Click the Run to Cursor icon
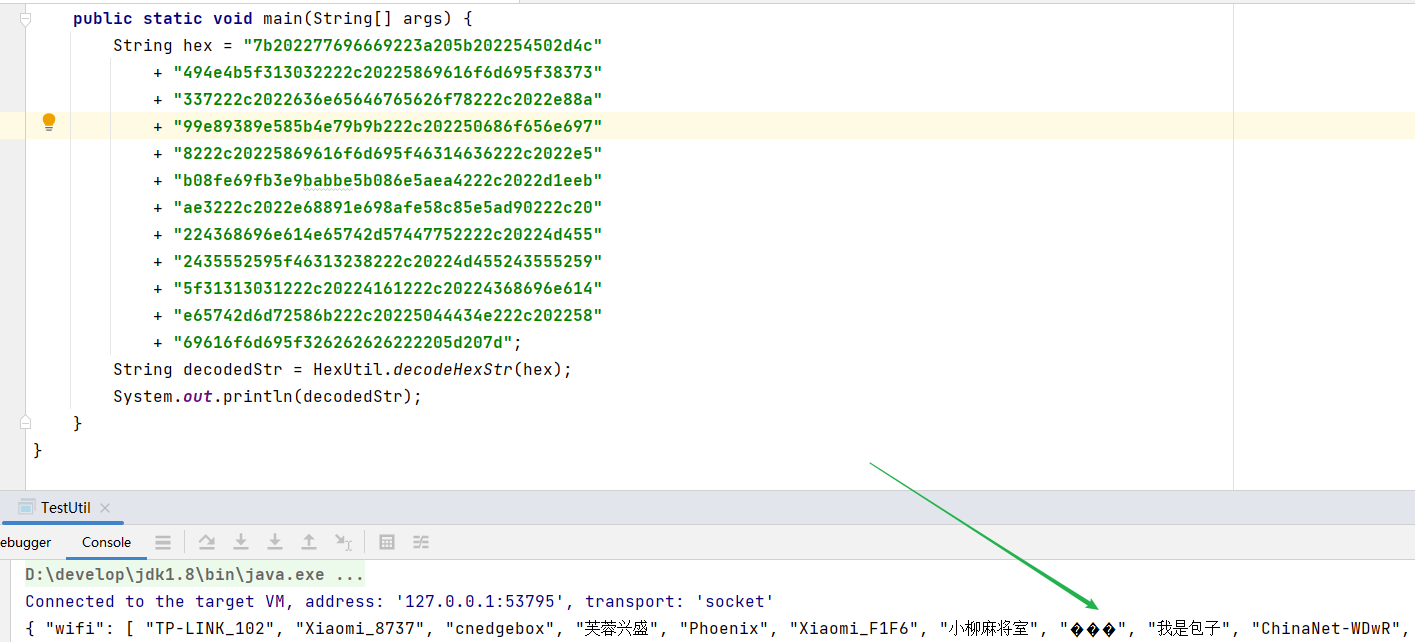The width and height of the screenshot is (1415, 642). pos(344,542)
